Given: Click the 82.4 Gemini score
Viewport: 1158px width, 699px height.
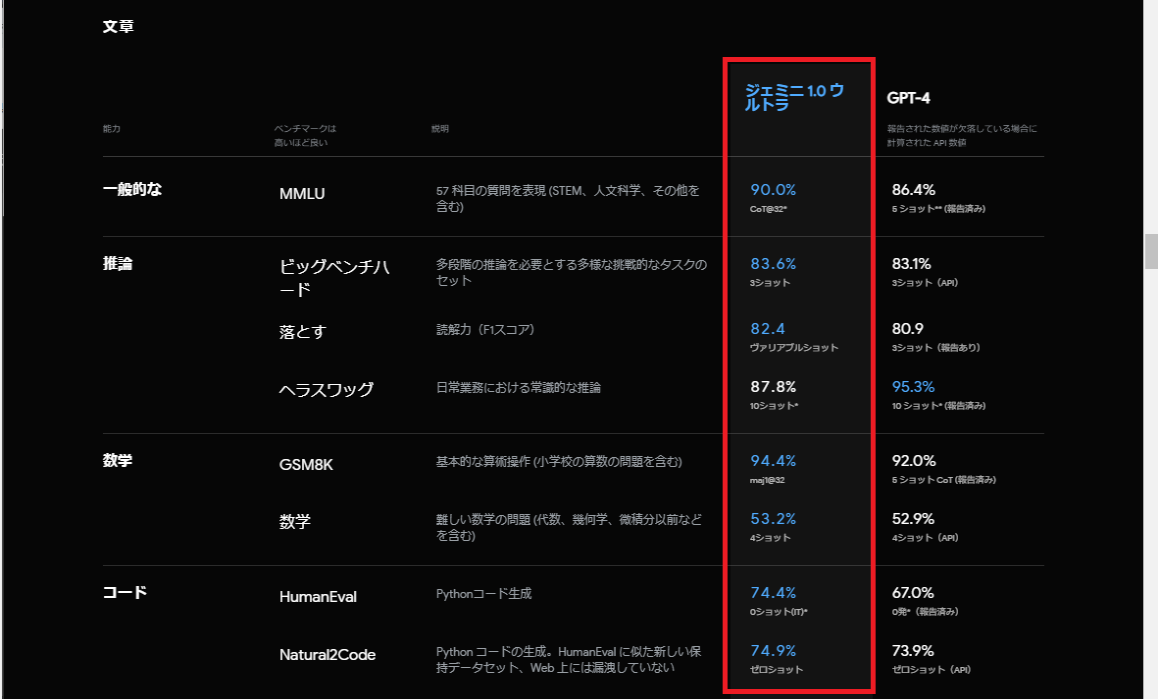Looking at the screenshot, I should click(767, 329).
